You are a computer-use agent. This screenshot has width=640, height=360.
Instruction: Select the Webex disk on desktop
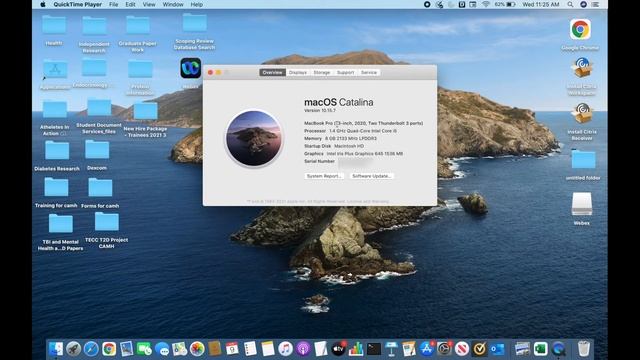(x=582, y=203)
